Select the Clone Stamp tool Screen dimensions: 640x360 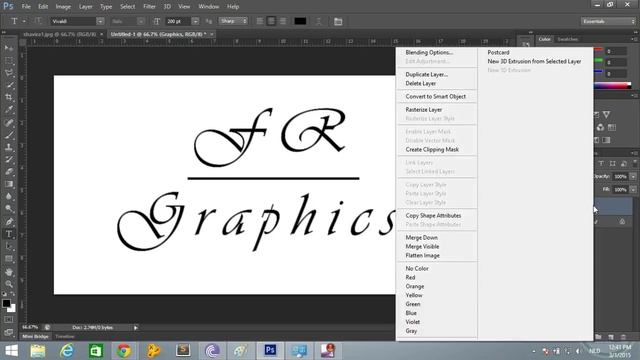pyautogui.click(x=9, y=147)
